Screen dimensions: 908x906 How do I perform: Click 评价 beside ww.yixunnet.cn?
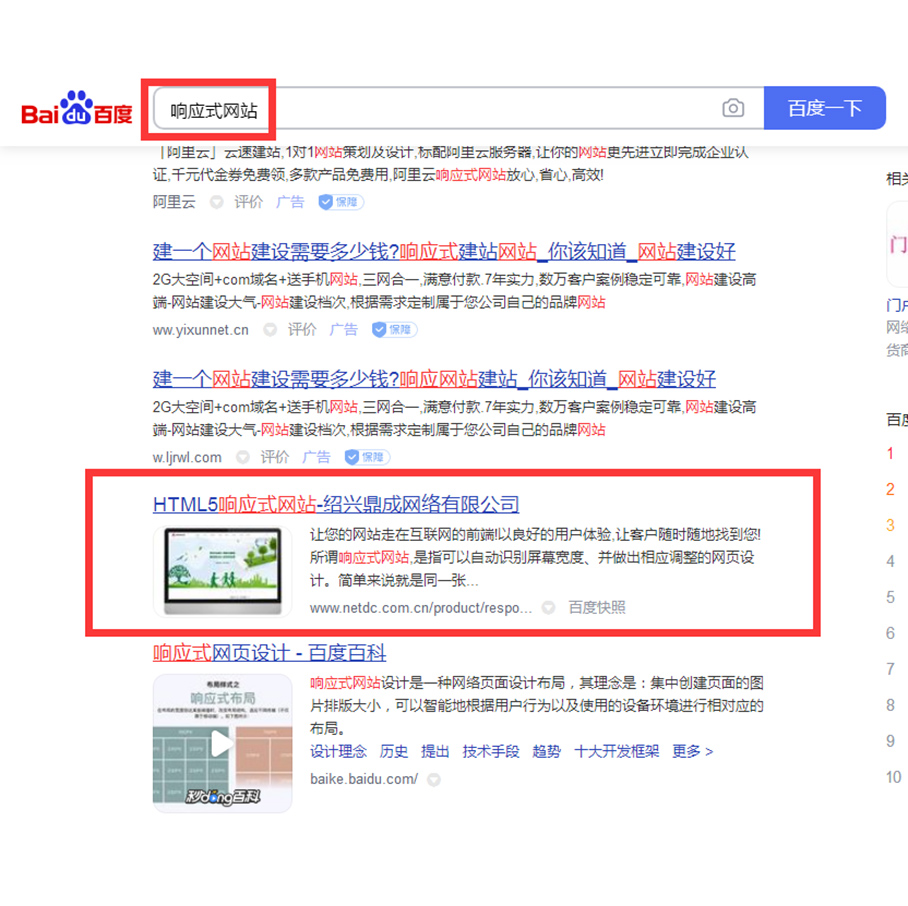[x=302, y=330]
